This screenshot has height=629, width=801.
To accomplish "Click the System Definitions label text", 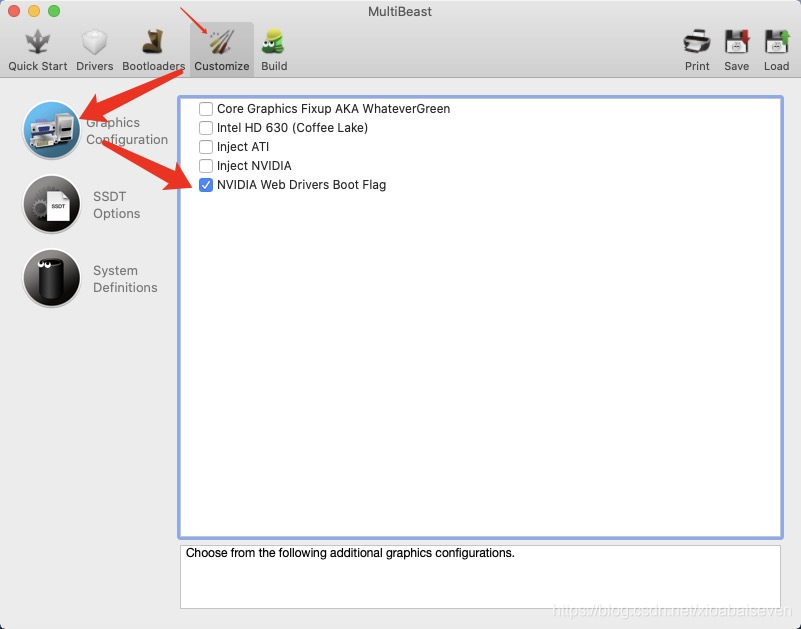I will point(125,279).
